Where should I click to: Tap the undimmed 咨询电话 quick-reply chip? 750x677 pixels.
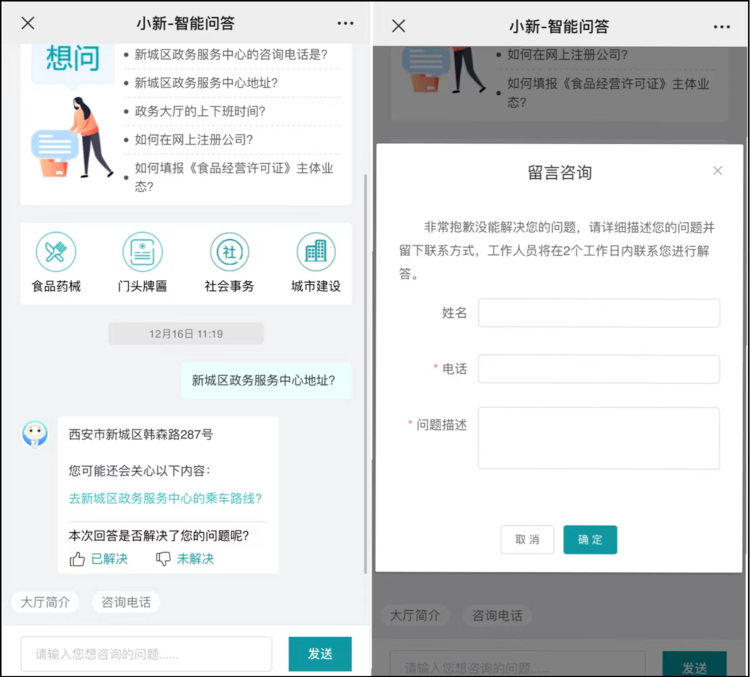point(126,602)
